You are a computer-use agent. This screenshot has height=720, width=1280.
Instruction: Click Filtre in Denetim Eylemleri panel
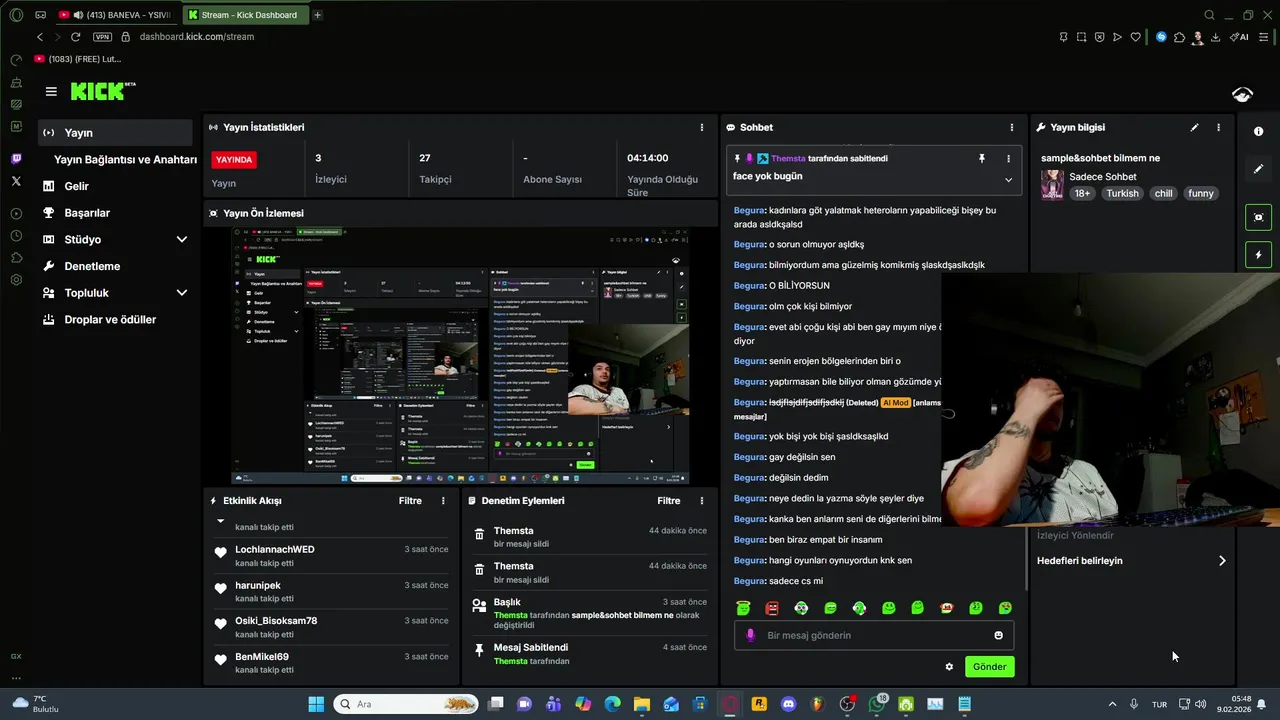[x=669, y=501]
